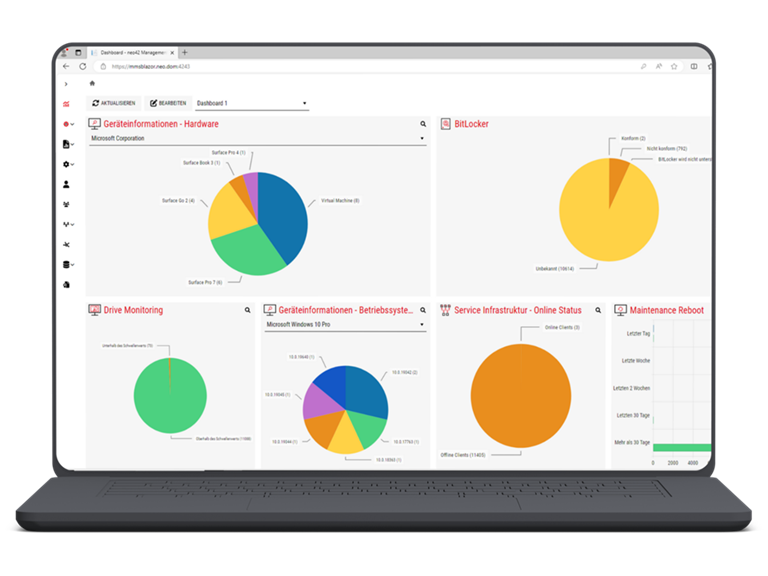Click magnifier icon on Drive Monitoring widget
Screen dimensions: 768x576
[x=247, y=310]
